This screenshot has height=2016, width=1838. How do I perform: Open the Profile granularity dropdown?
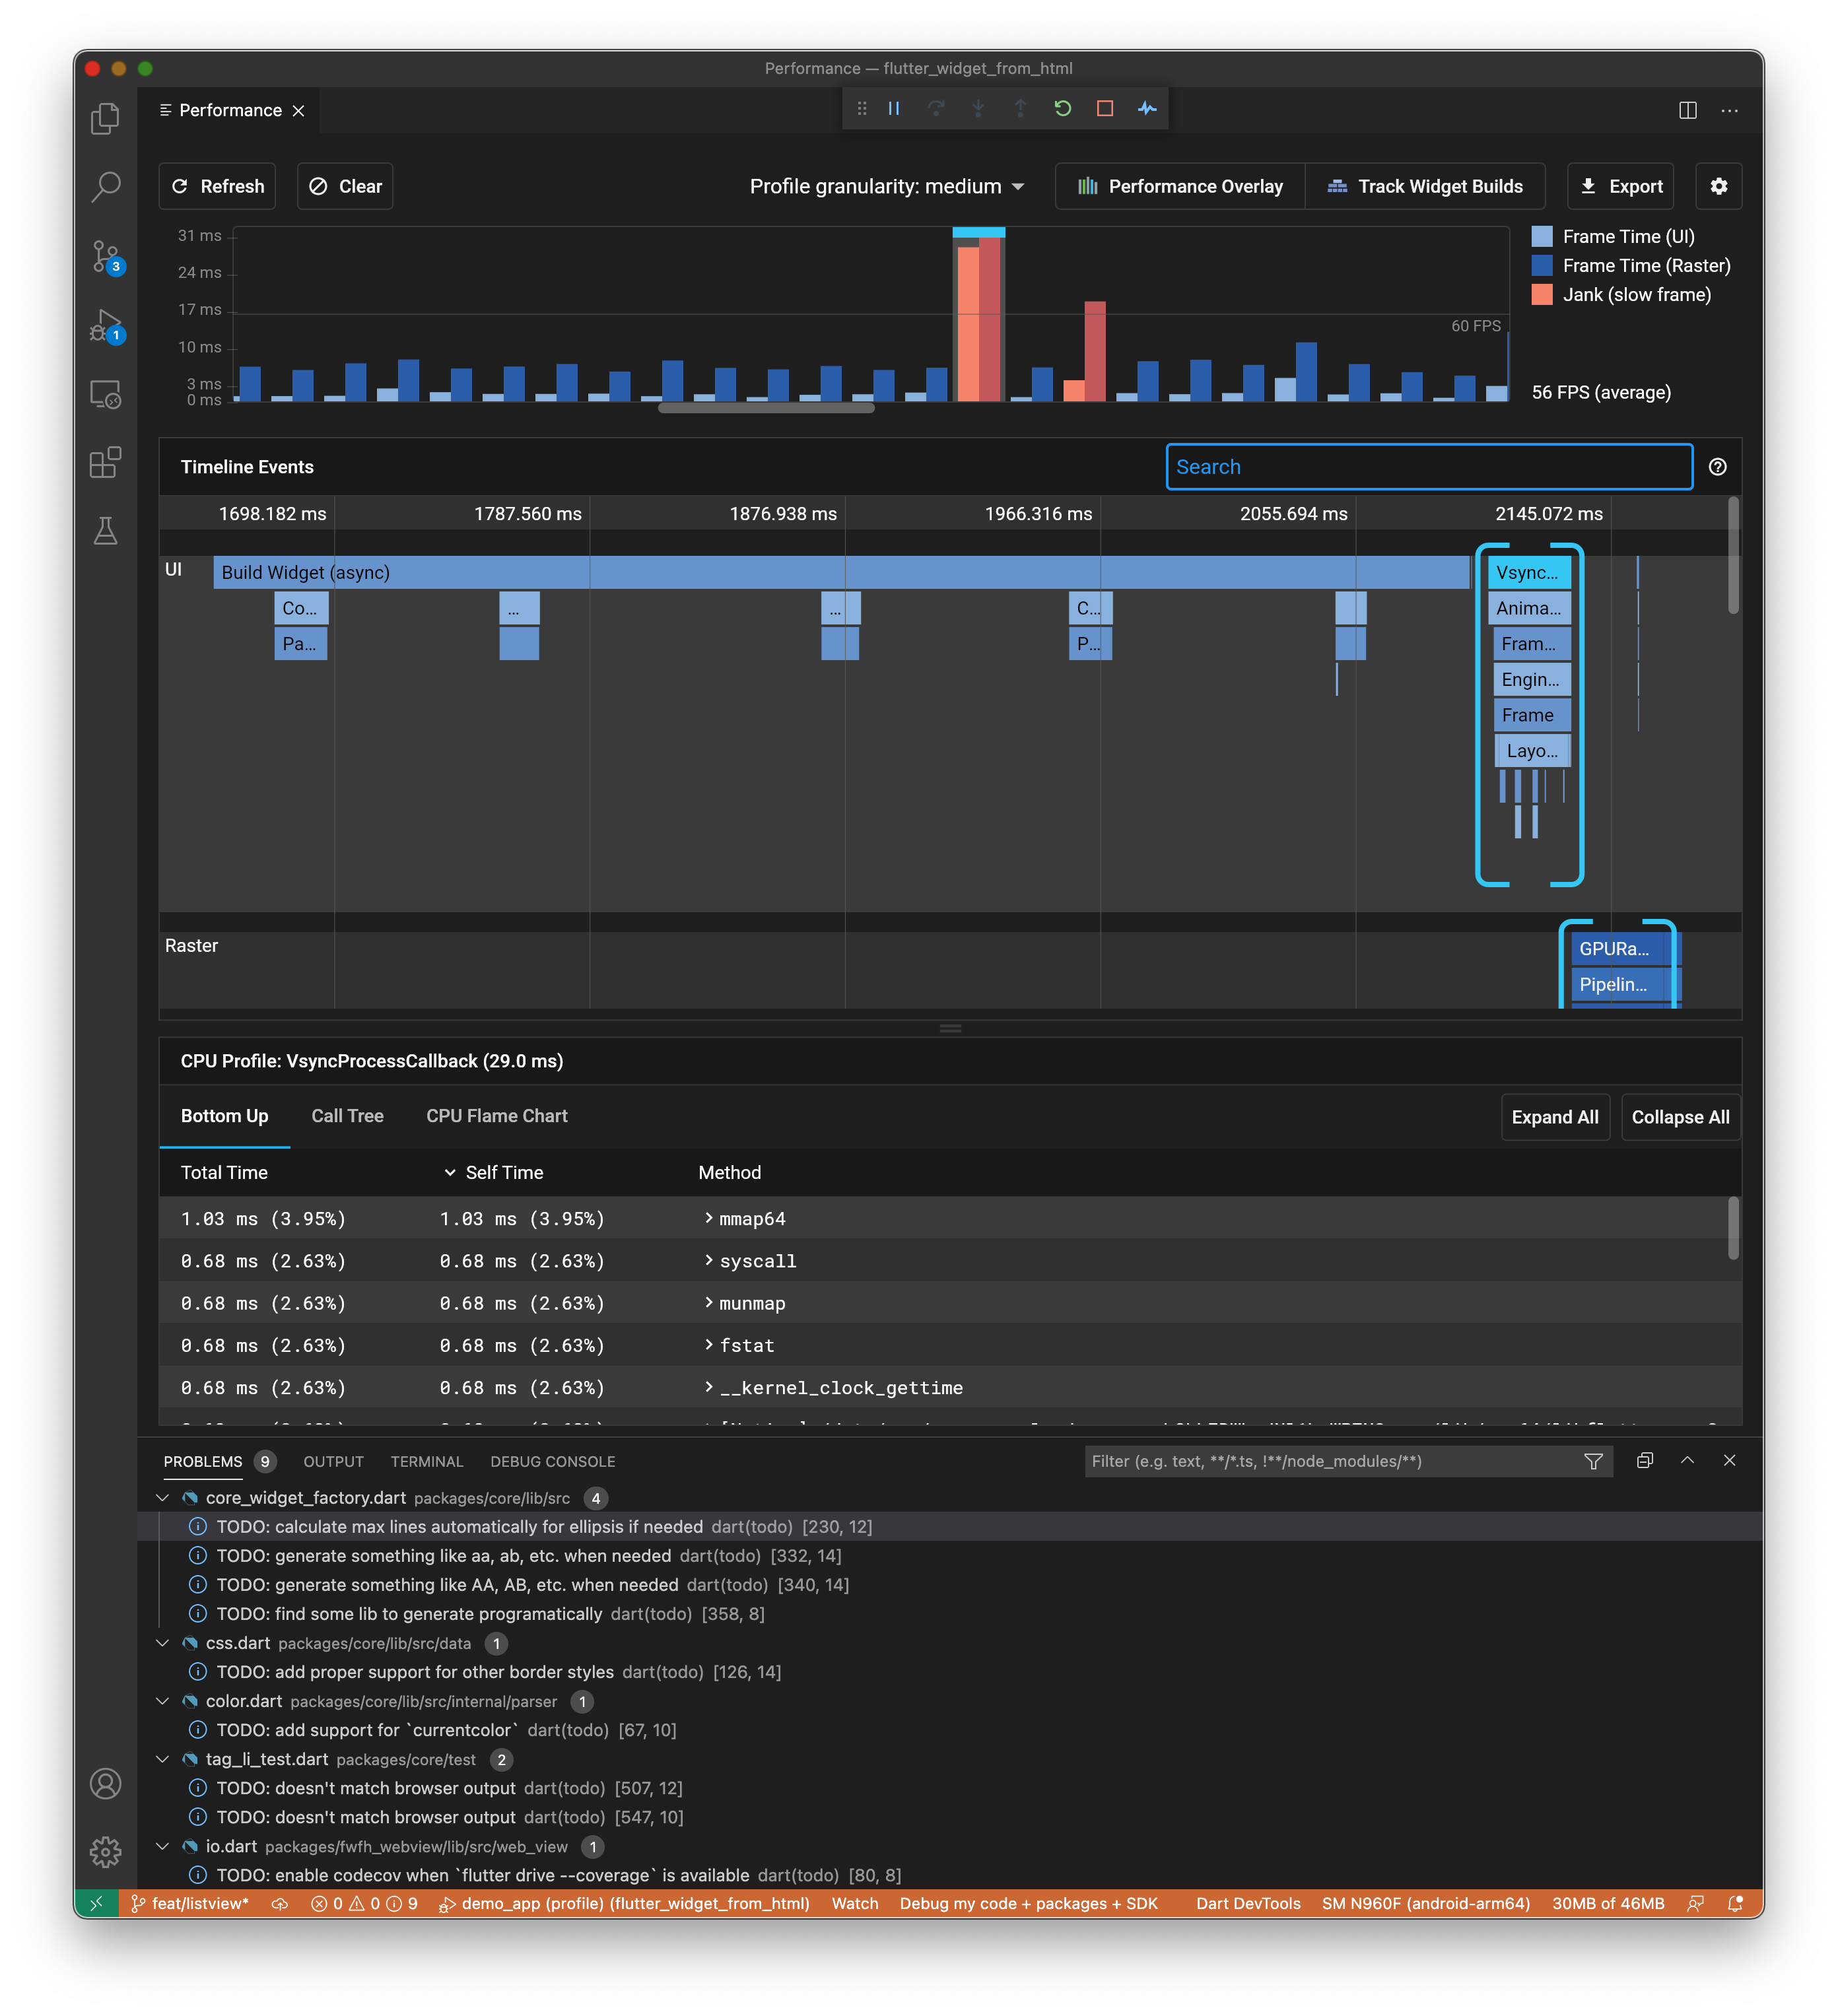tap(886, 186)
